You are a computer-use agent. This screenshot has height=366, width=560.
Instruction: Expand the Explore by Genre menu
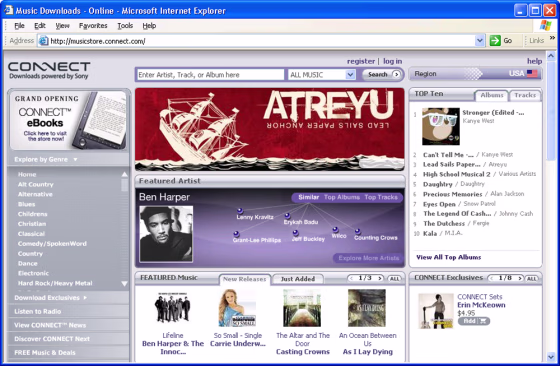point(46,159)
